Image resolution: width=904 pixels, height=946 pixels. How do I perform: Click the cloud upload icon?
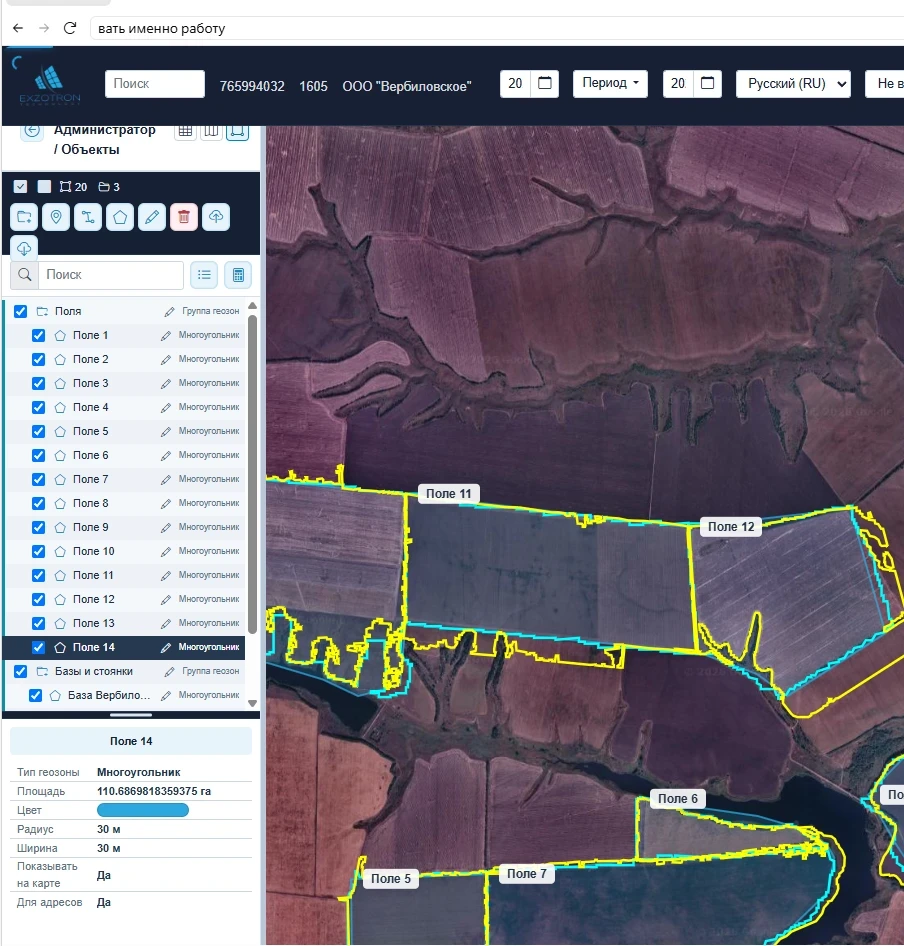click(216, 217)
